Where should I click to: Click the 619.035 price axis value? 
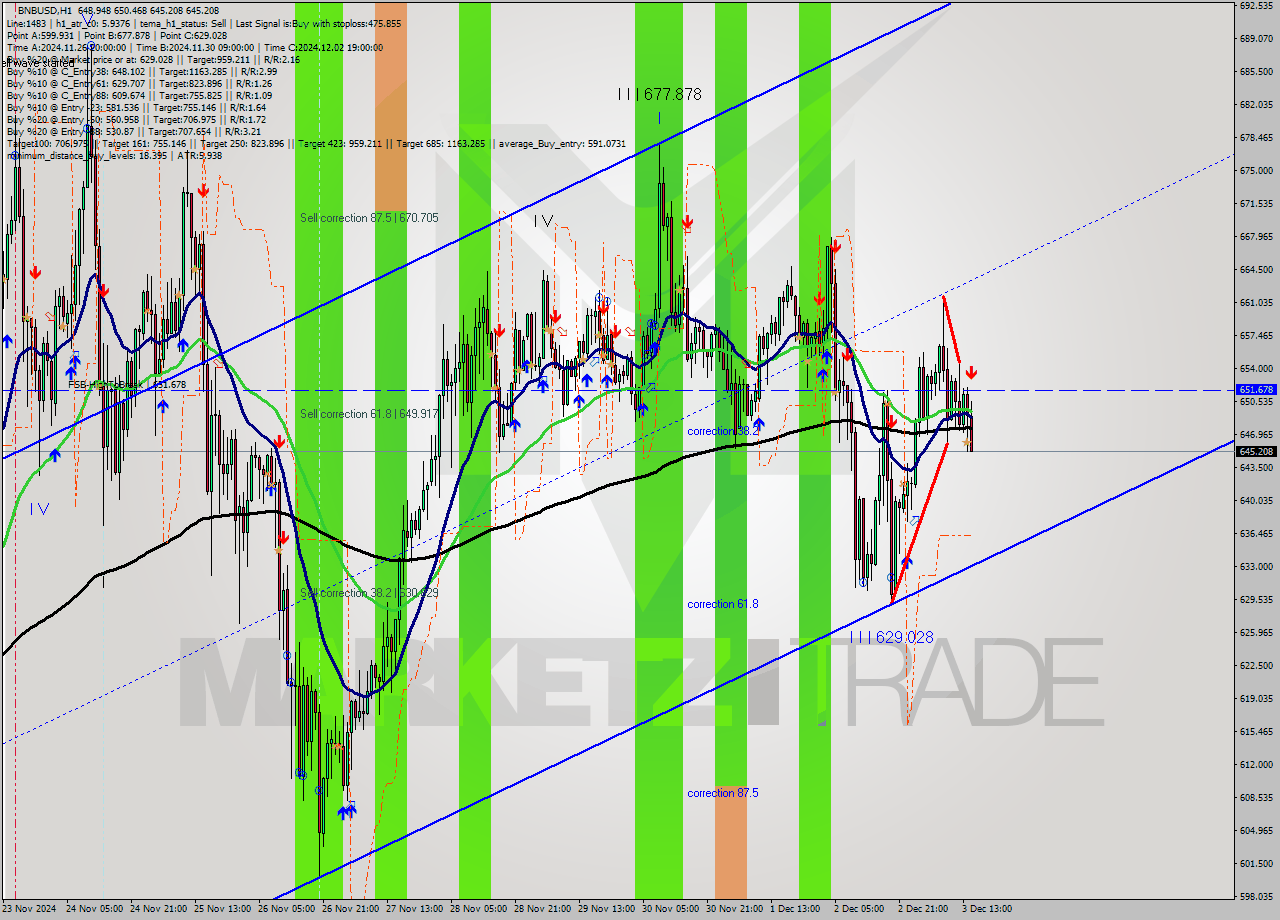(1255, 698)
